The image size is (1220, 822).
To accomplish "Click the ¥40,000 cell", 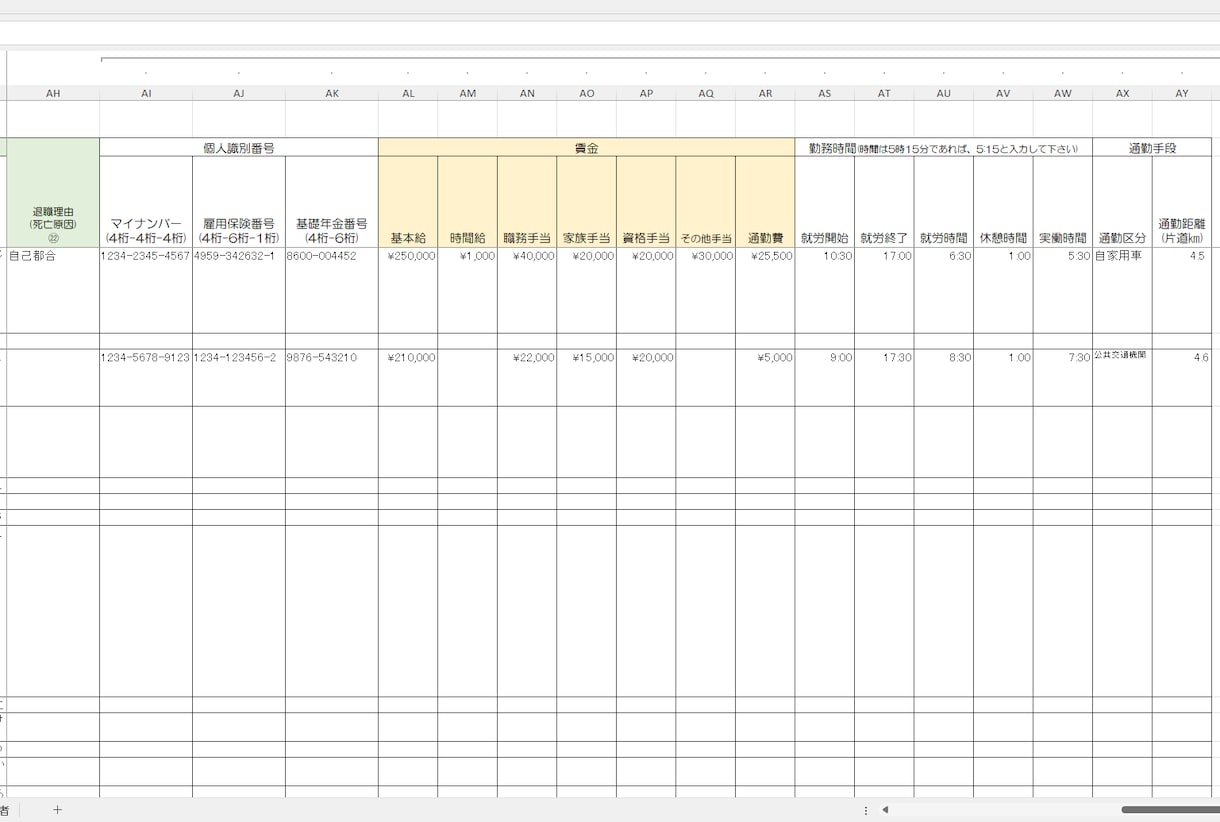I will (527, 290).
